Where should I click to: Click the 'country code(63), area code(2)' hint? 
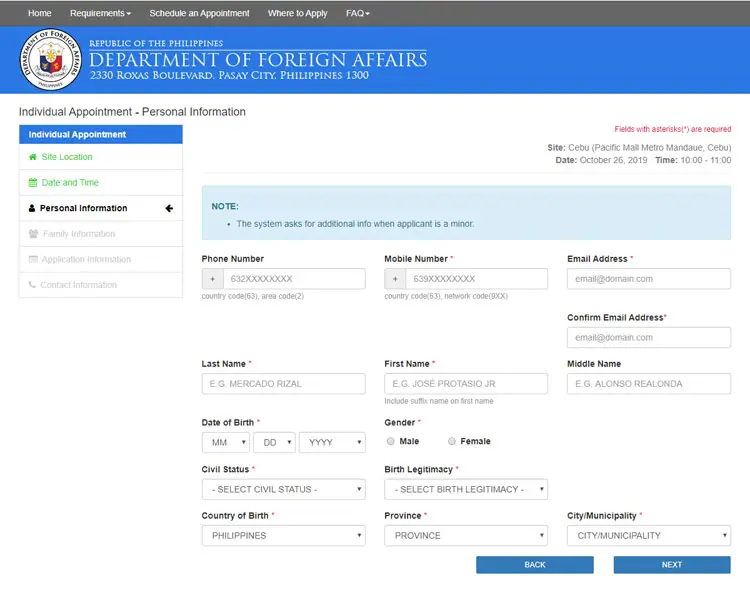[253, 296]
